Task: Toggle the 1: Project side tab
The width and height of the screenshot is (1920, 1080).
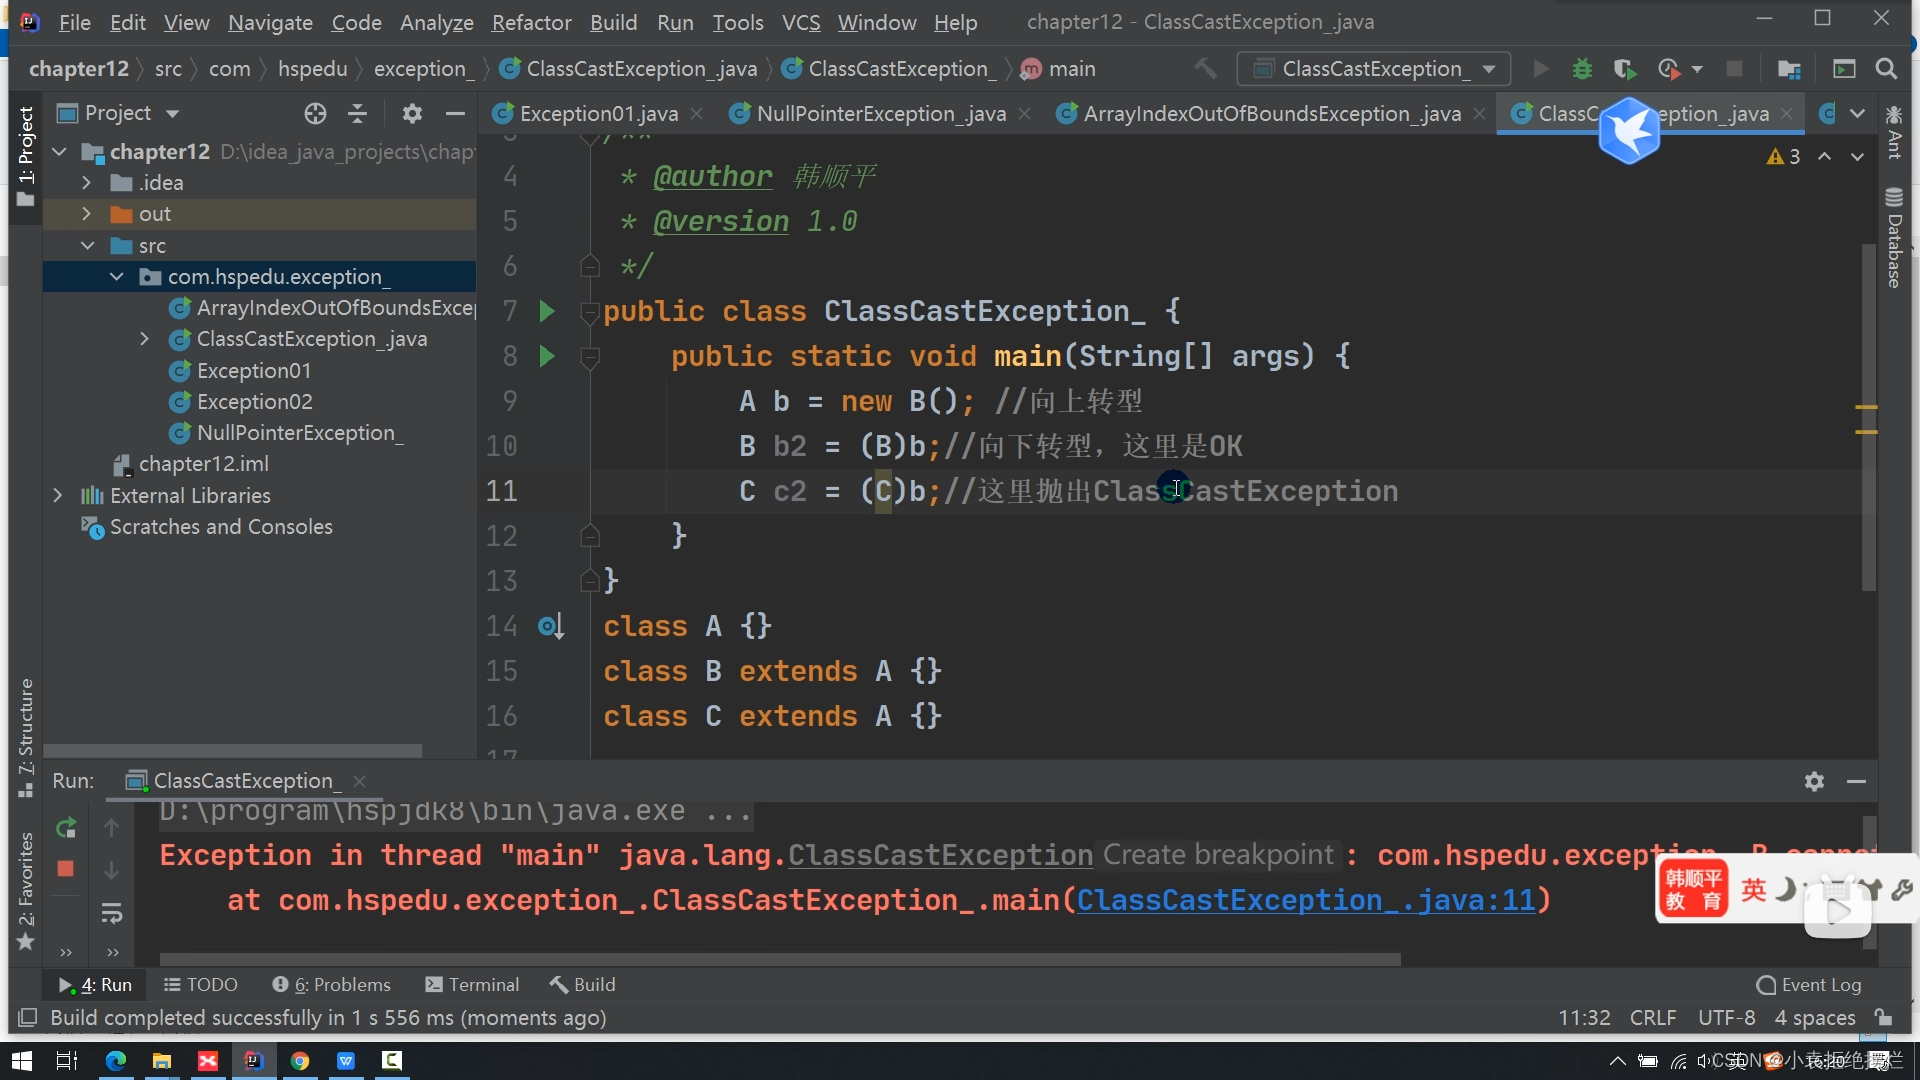Action: [x=26, y=155]
